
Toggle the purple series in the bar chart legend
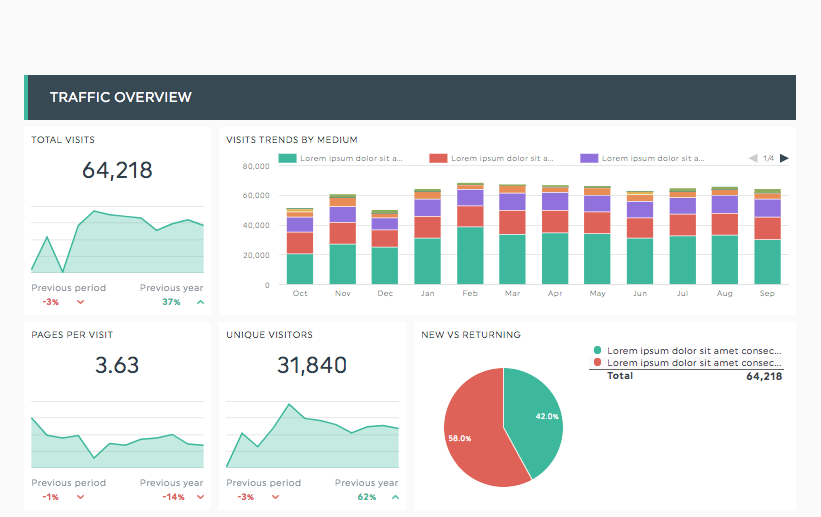tap(641, 158)
